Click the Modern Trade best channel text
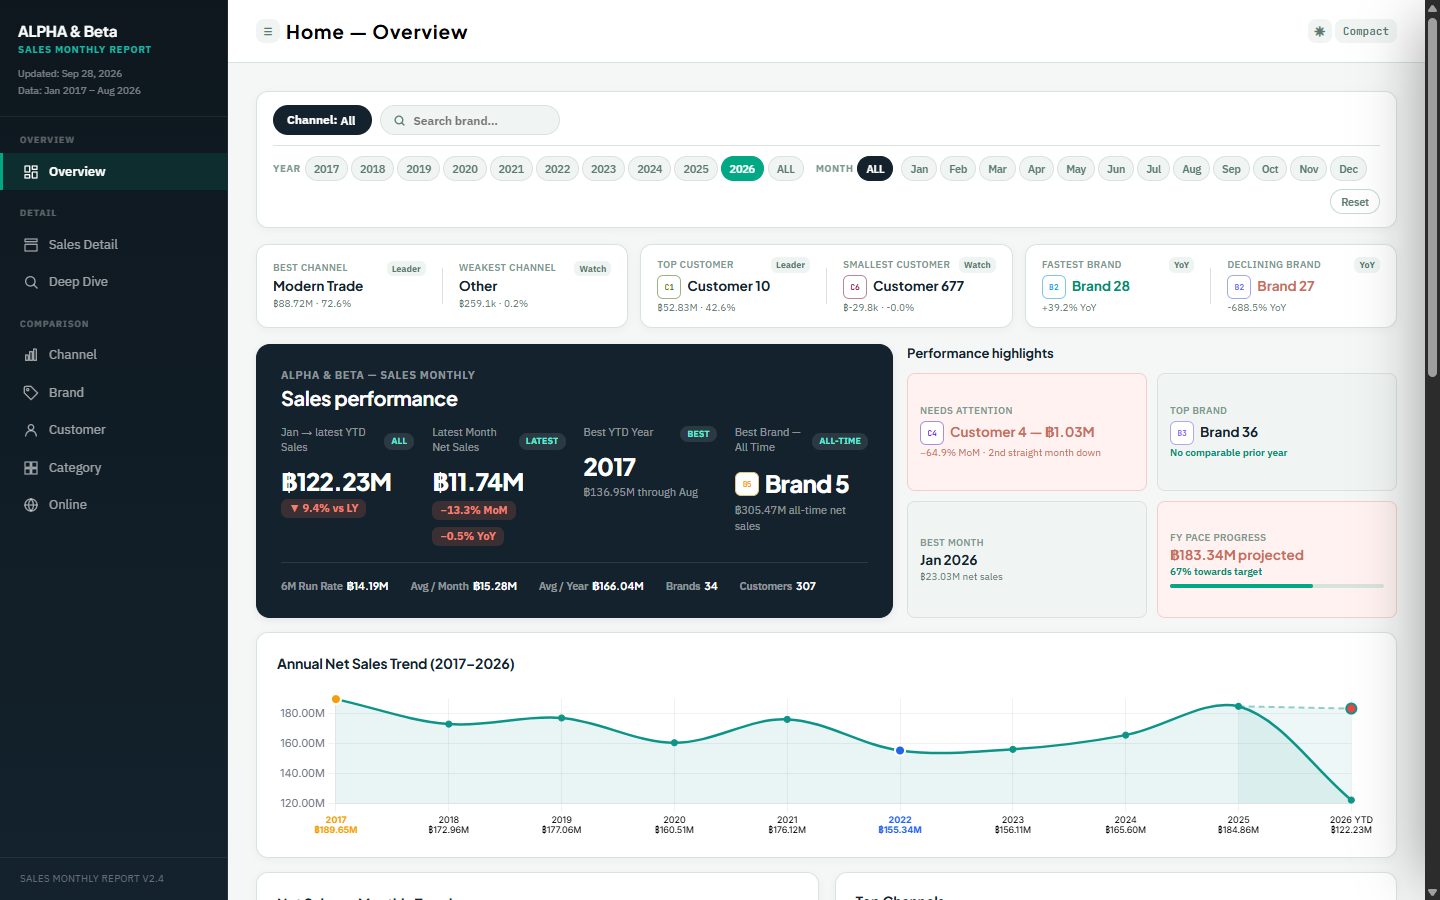Image resolution: width=1440 pixels, height=900 pixels. pyautogui.click(x=318, y=286)
